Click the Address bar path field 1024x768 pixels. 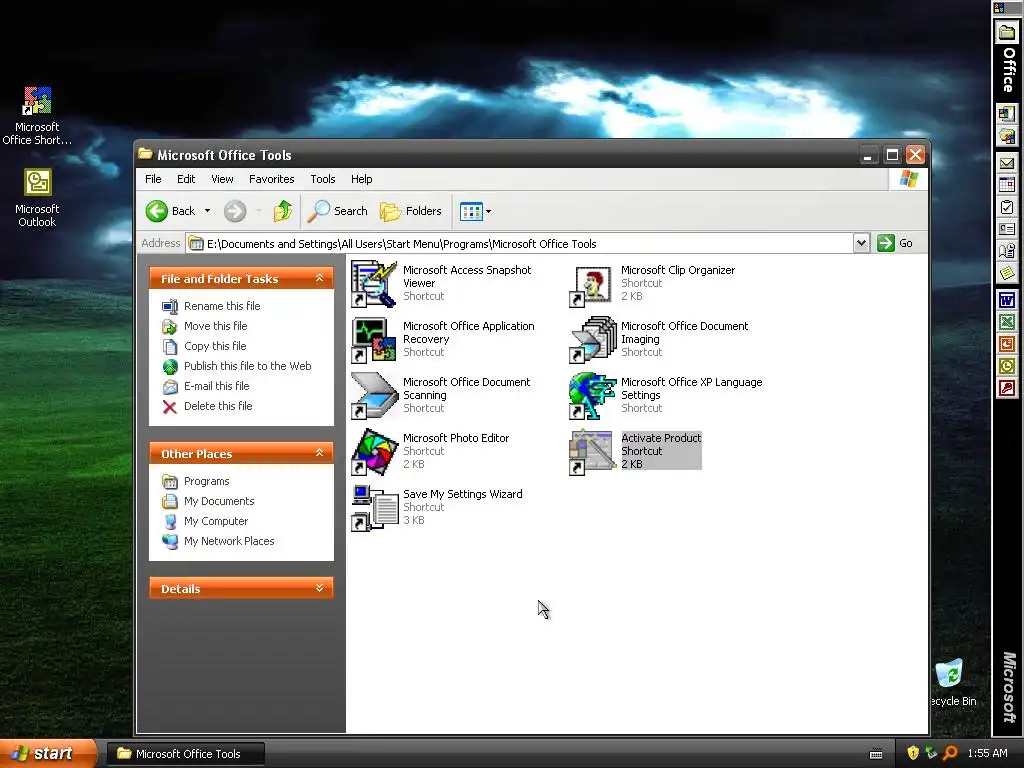(x=519, y=244)
